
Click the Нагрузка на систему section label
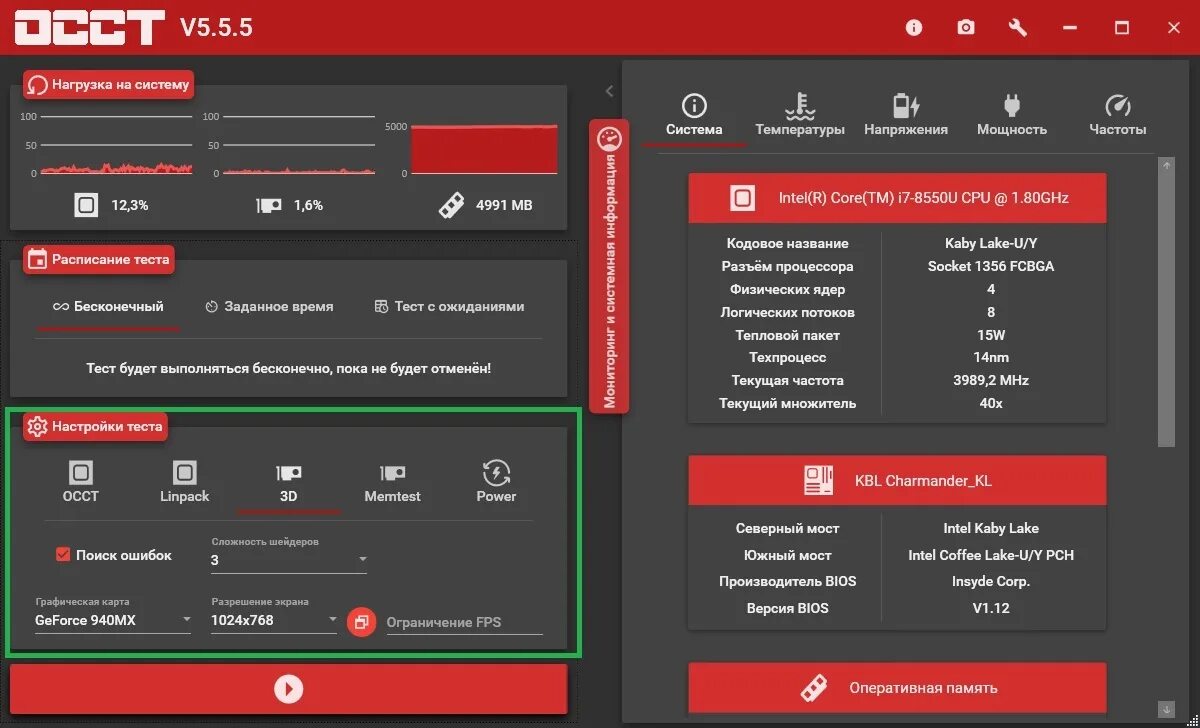click(x=107, y=85)
